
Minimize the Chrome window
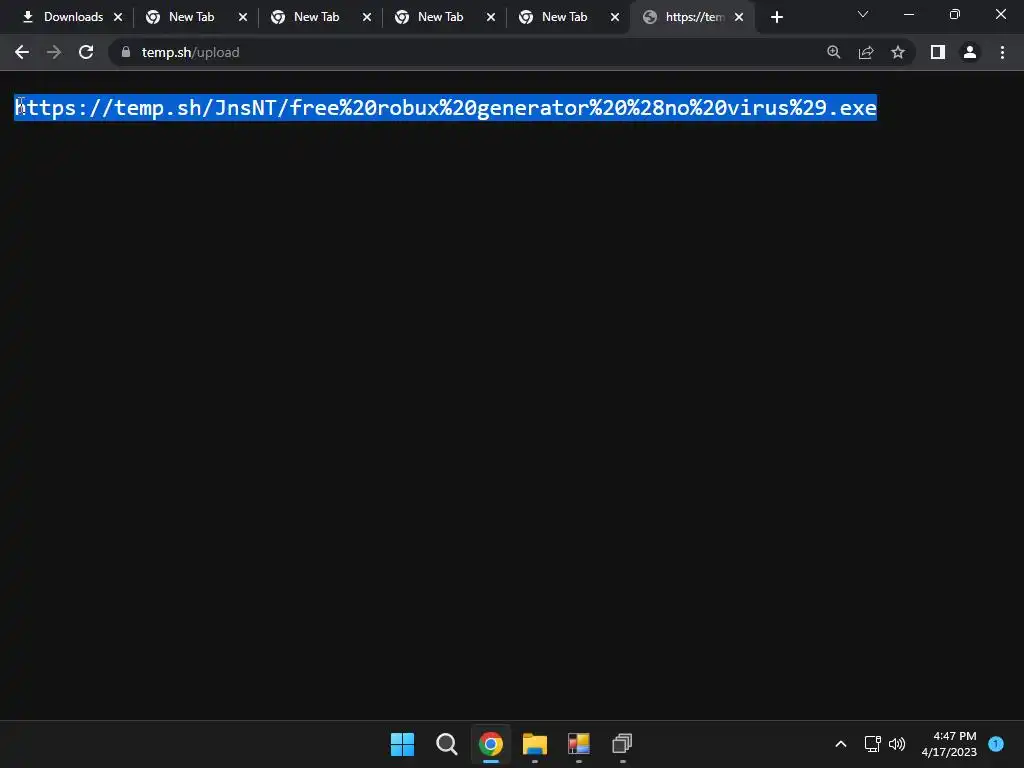909,14
